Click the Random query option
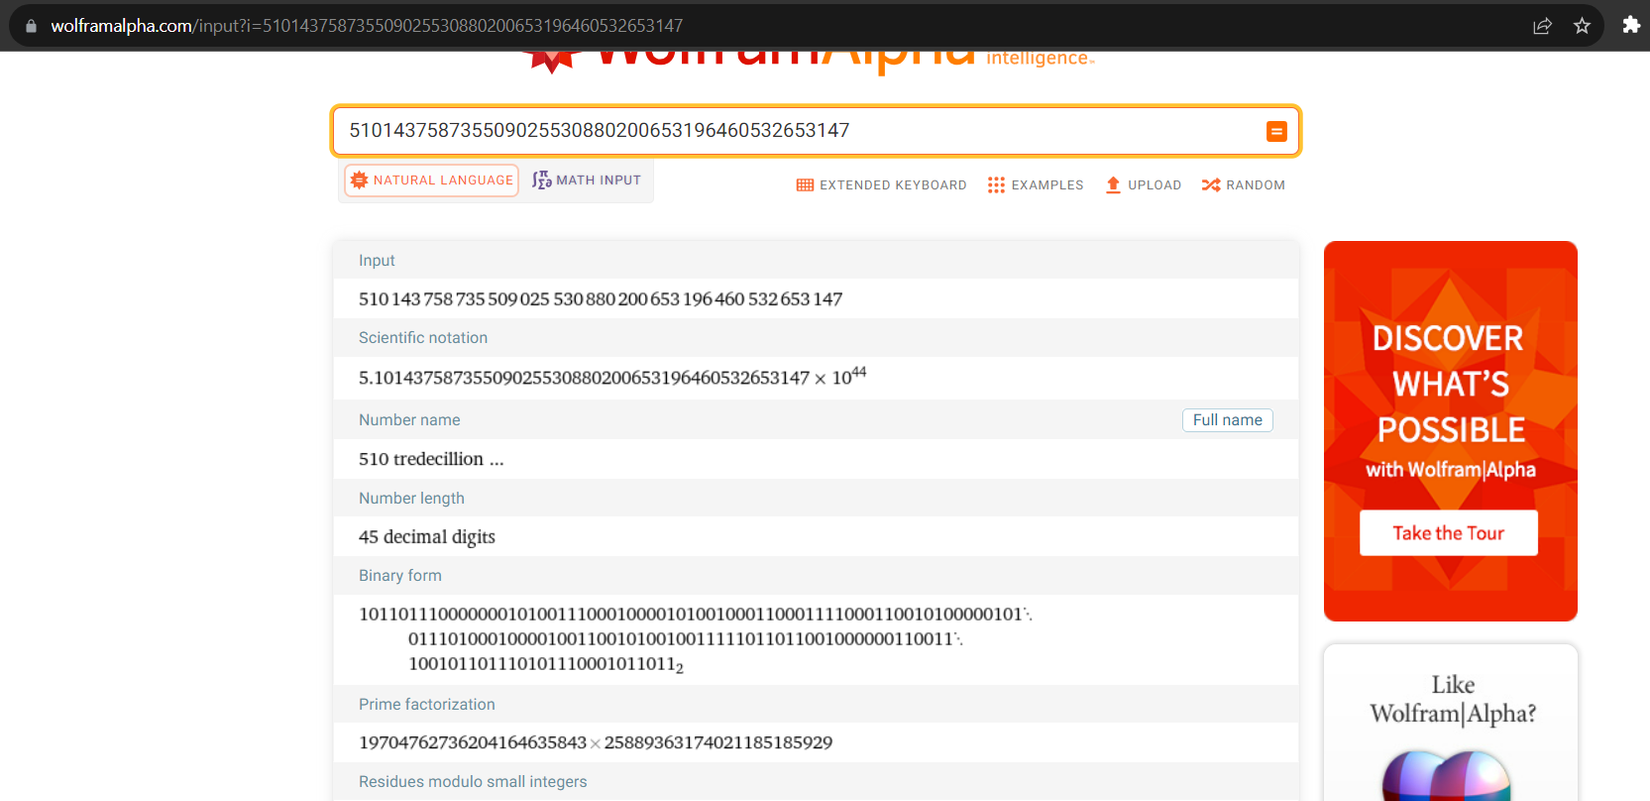Image resolution: width=1650 pixels, height=801 pixels. 1243,185
